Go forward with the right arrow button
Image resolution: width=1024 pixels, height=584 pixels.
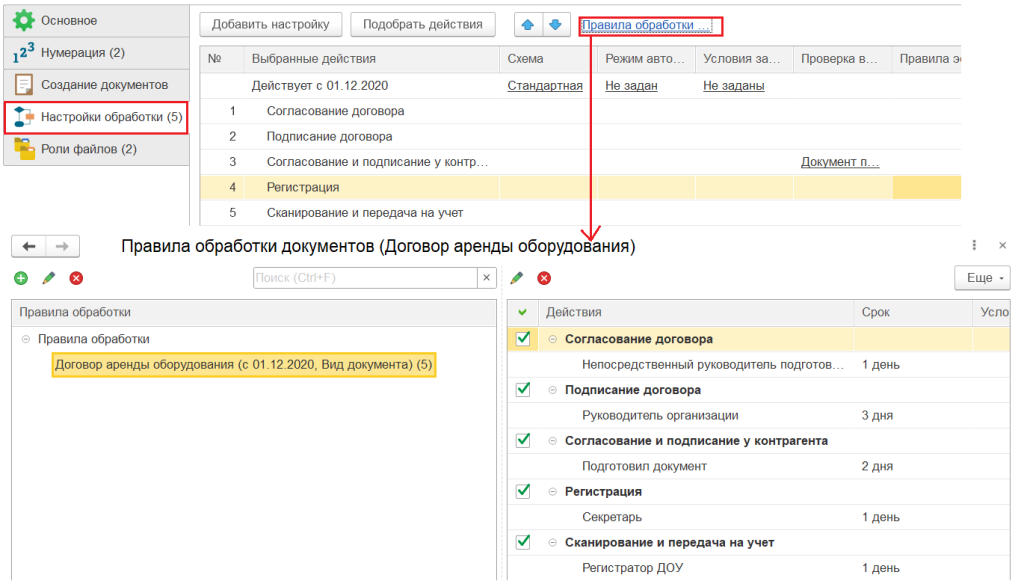(63, 246)
